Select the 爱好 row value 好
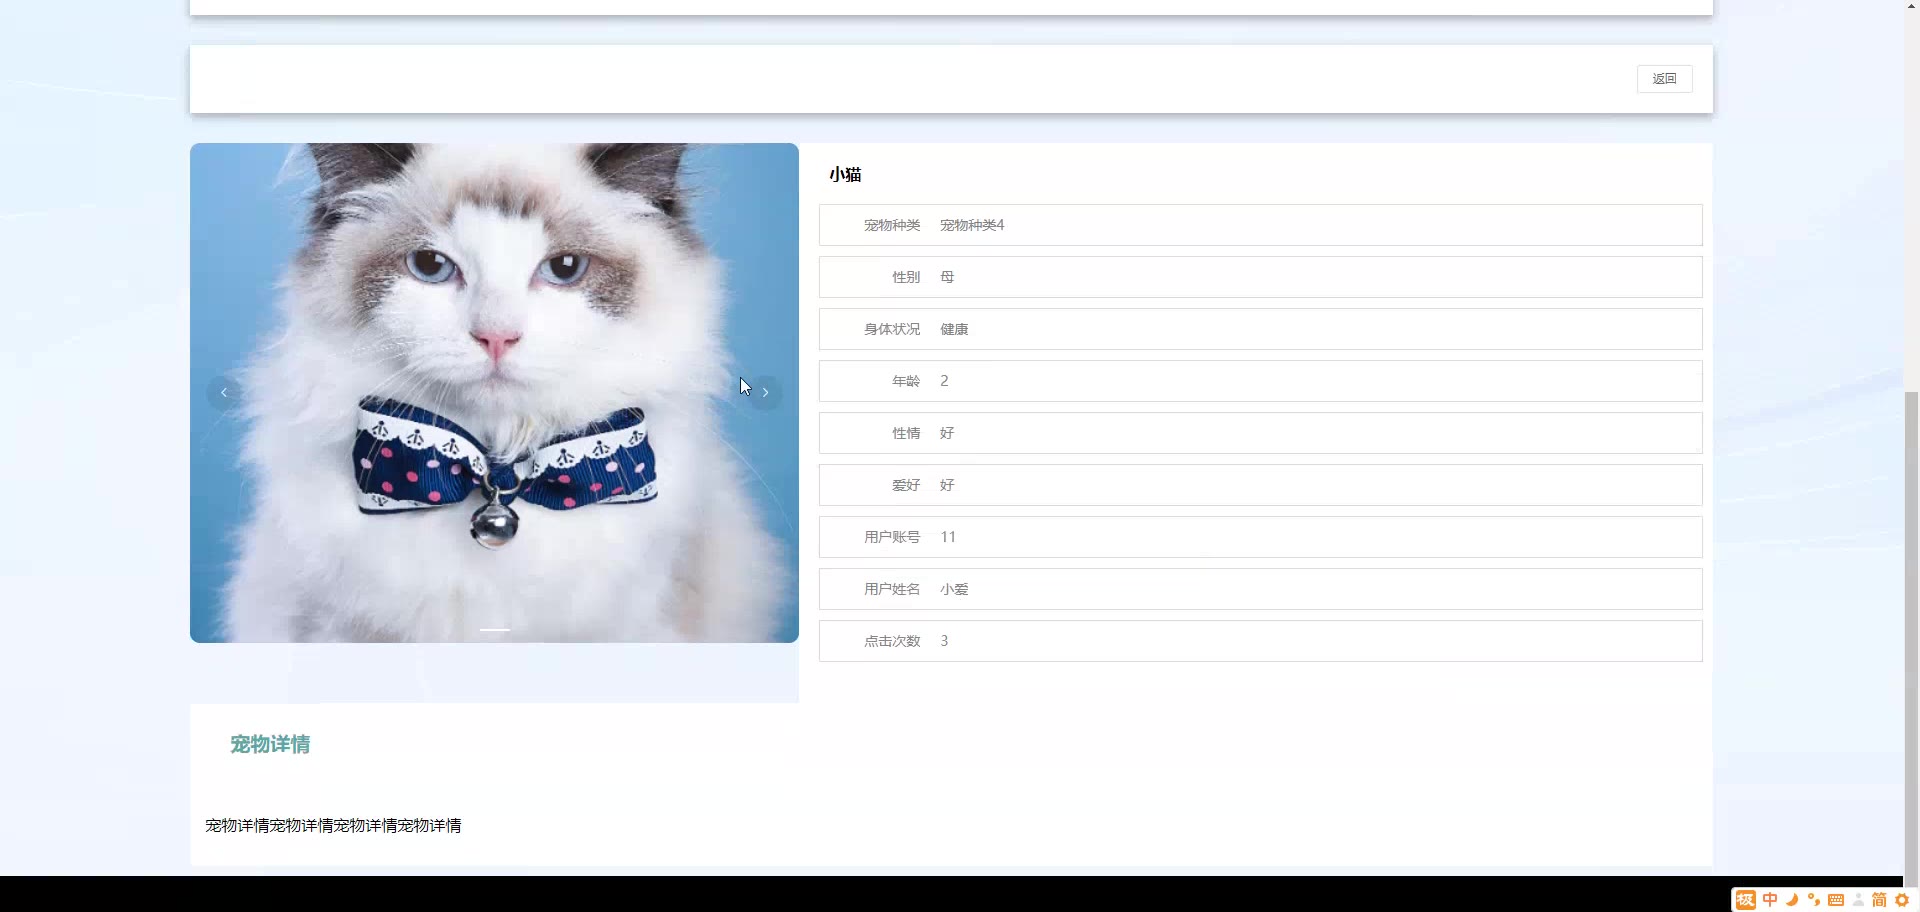The image size is (1920, 912). (x=947, y=485)
